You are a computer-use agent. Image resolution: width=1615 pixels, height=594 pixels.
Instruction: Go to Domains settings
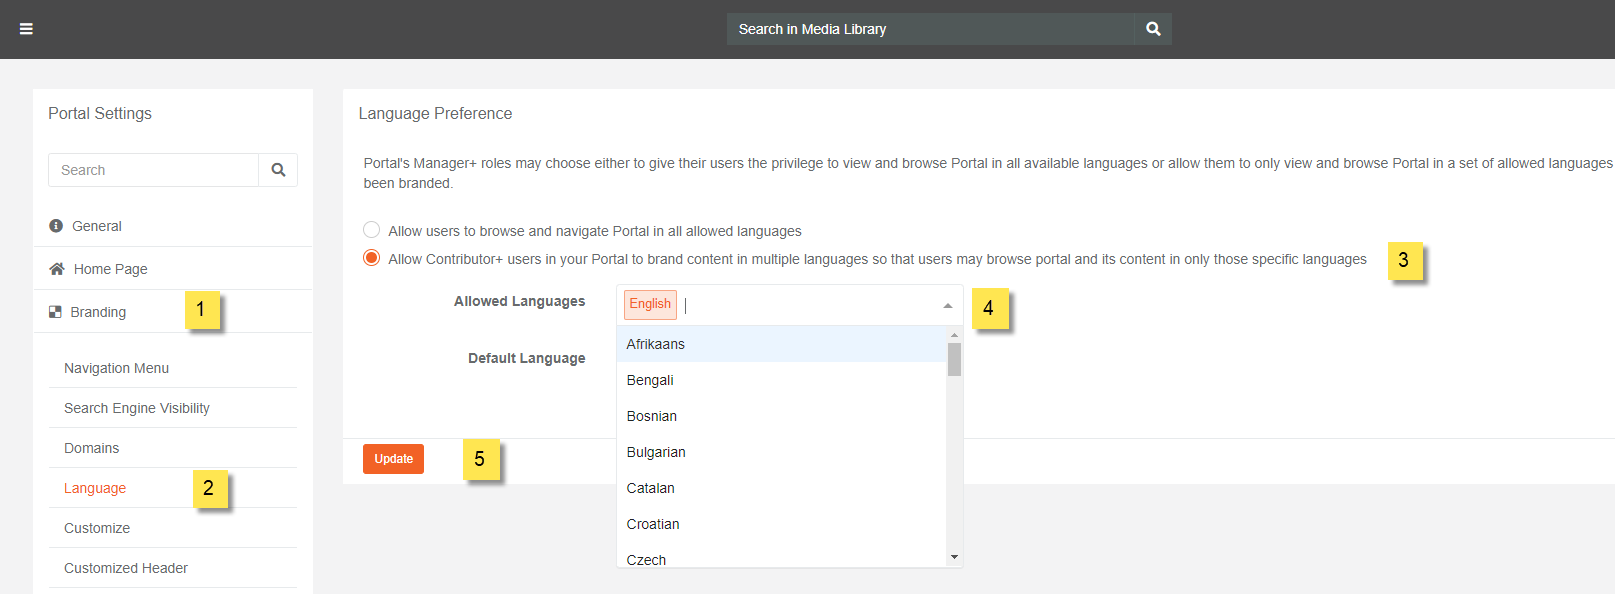pyautogui.click(x=91, y=448)
